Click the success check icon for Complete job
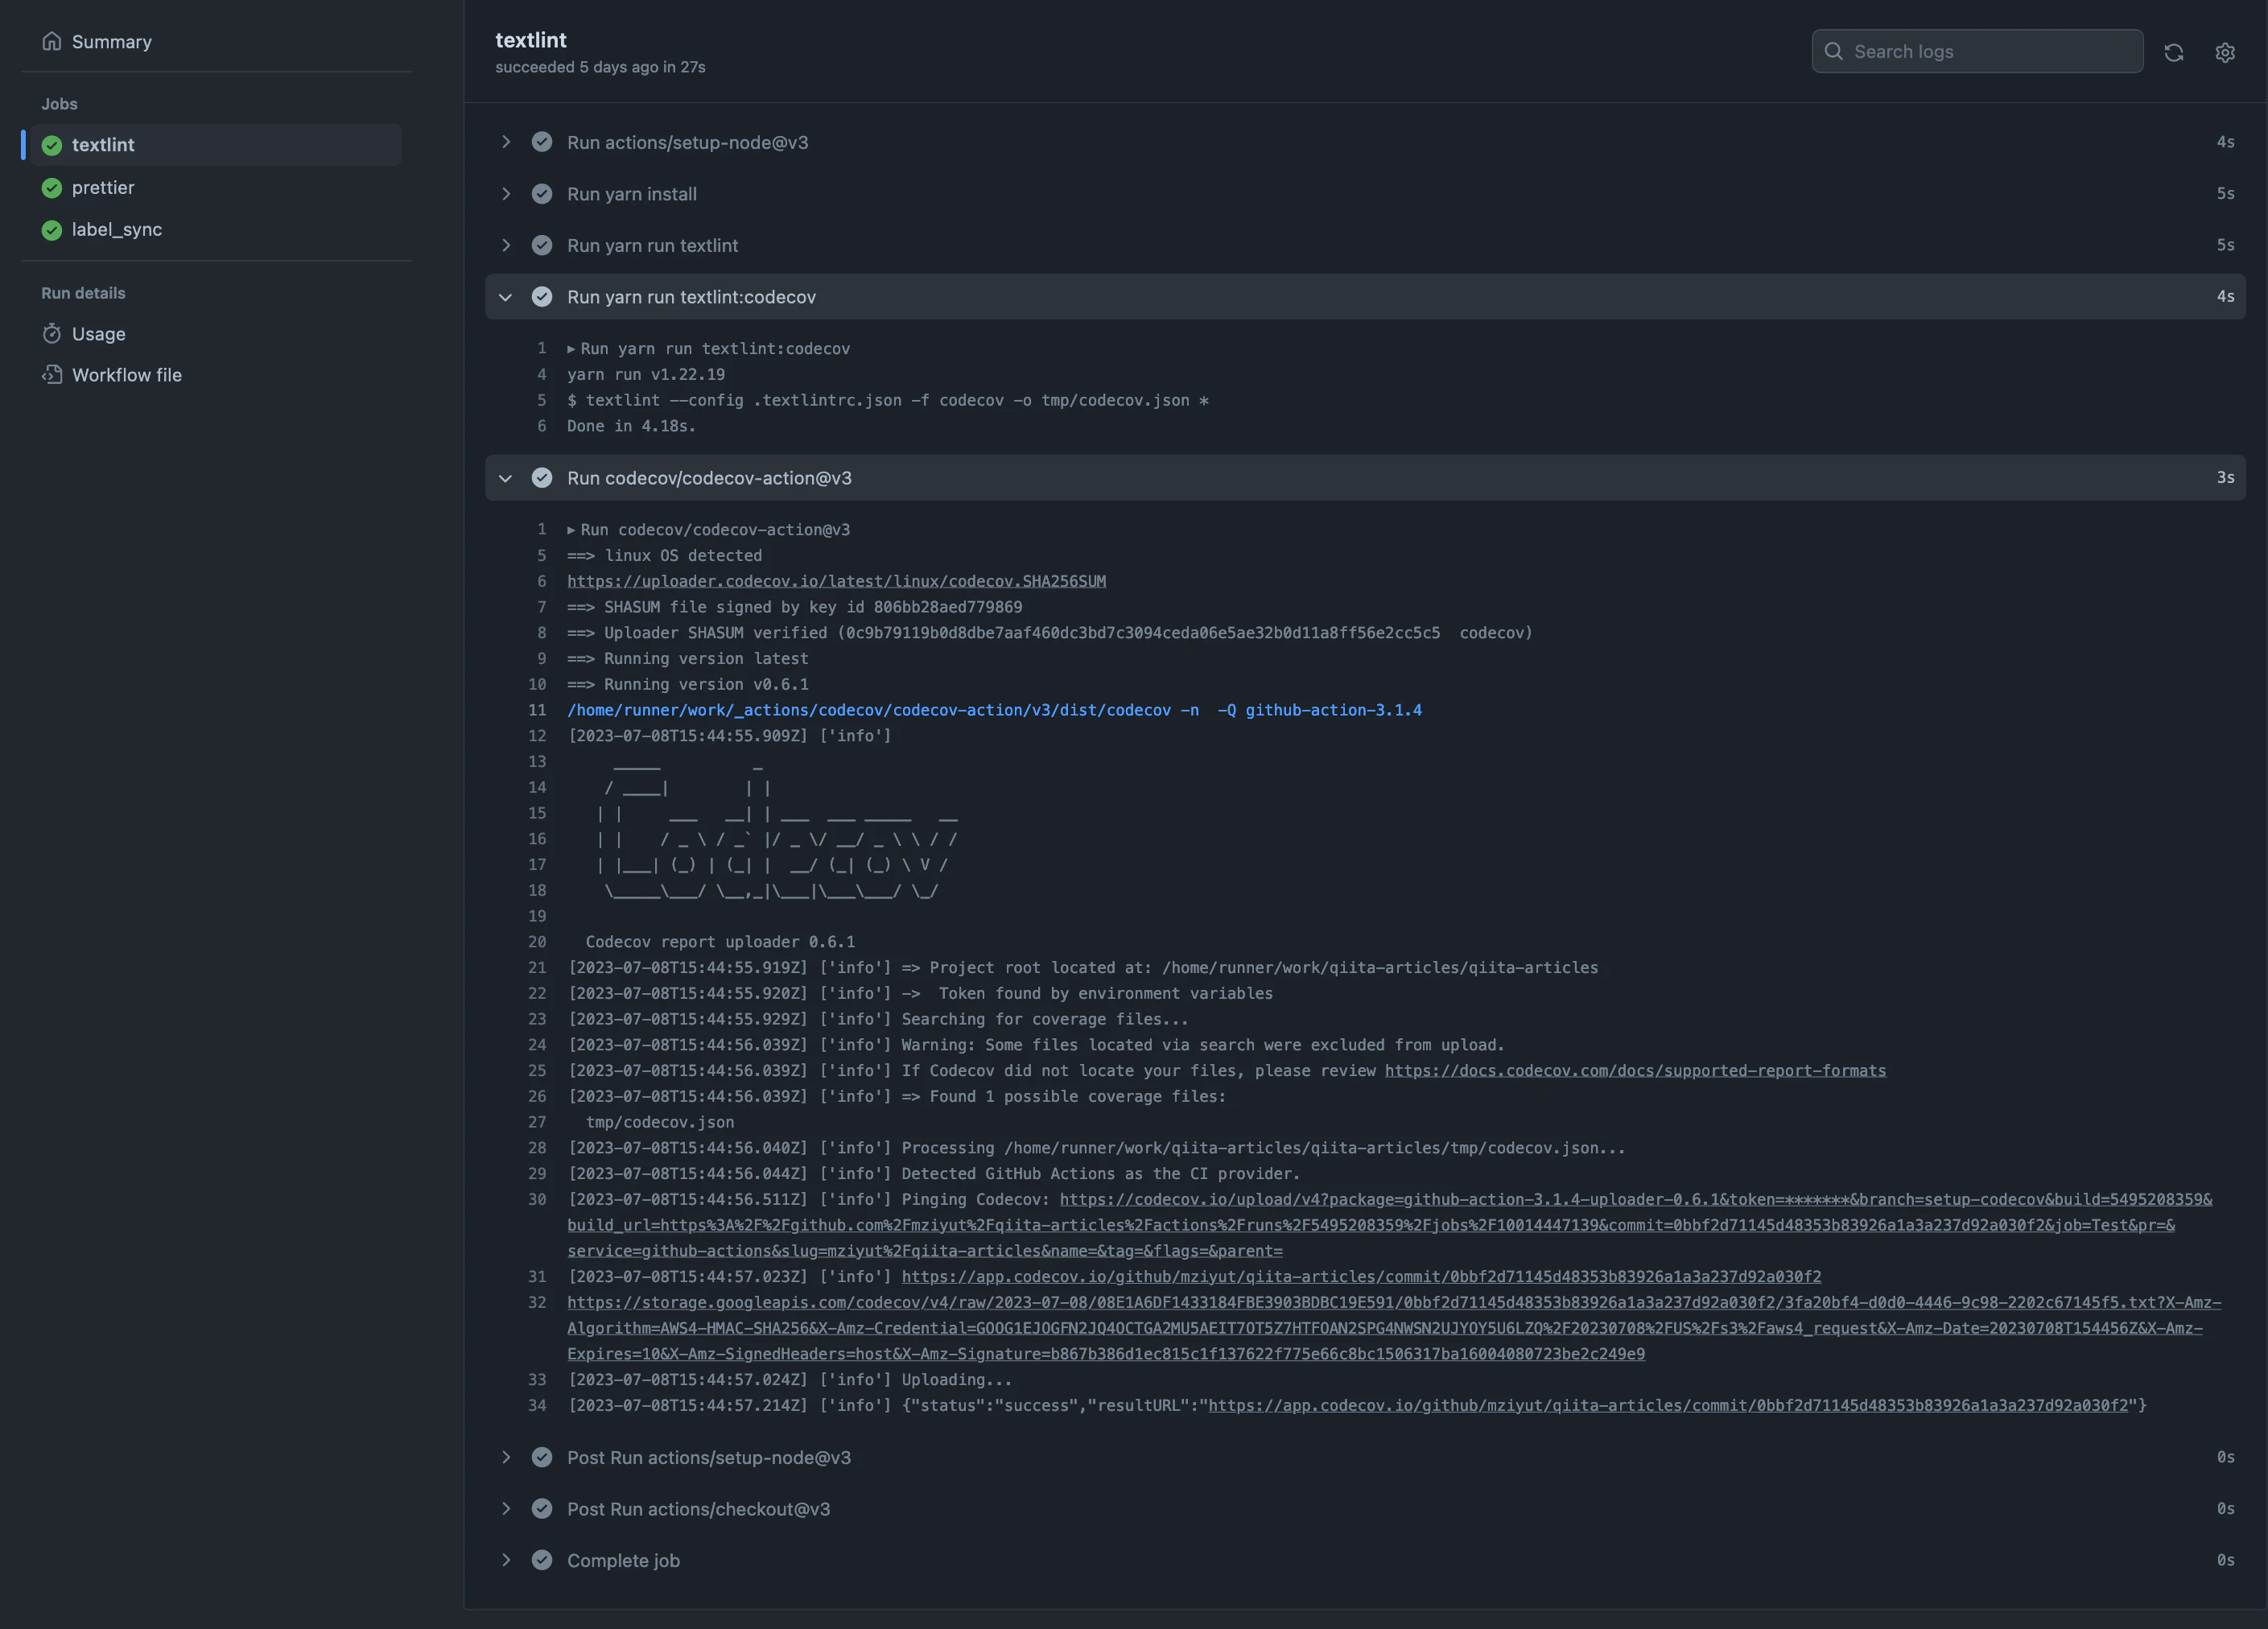 tap(542, 1560)
